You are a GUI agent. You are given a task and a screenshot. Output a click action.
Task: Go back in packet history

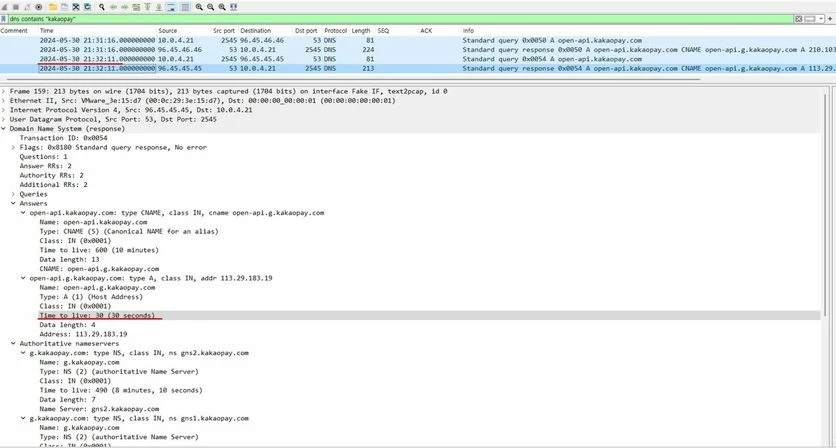coord(114,7)
